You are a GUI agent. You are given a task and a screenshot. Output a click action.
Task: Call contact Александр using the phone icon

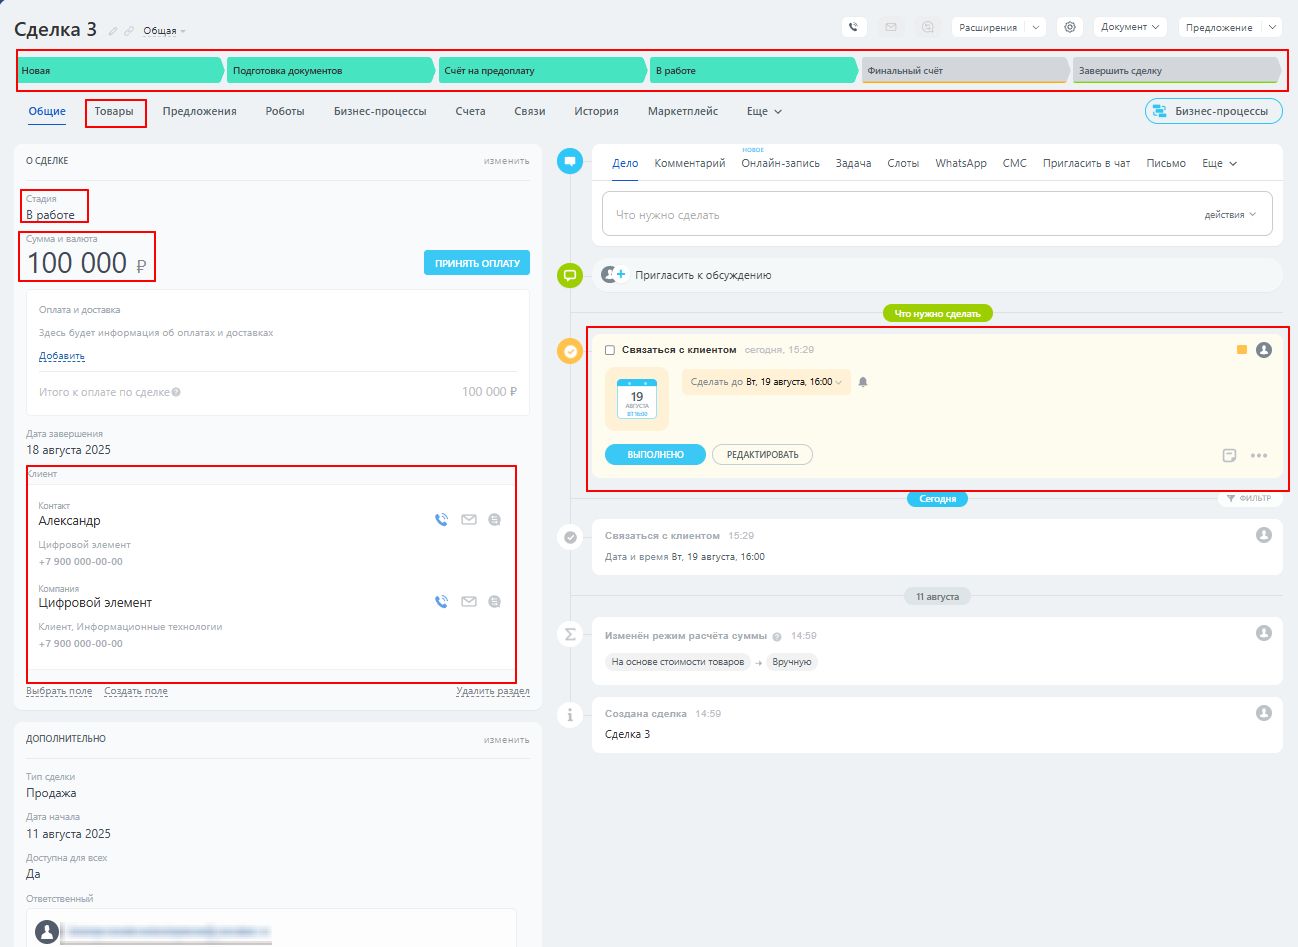441,520
